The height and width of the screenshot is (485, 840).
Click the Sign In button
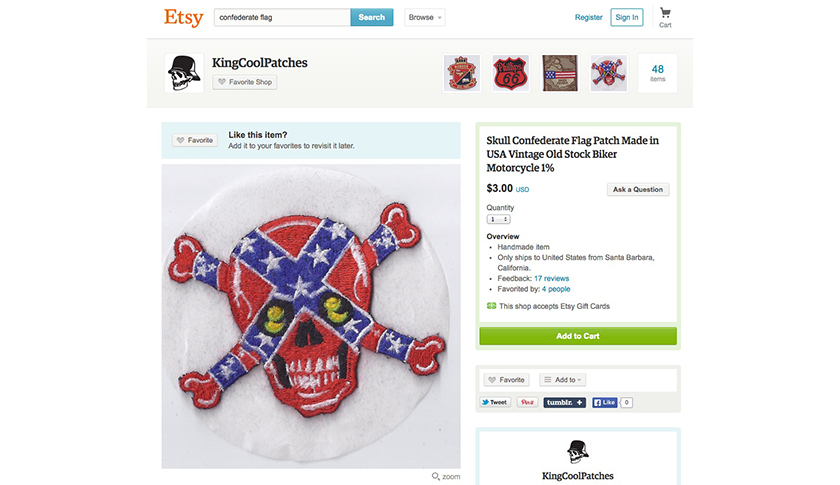tap(627, 17)
